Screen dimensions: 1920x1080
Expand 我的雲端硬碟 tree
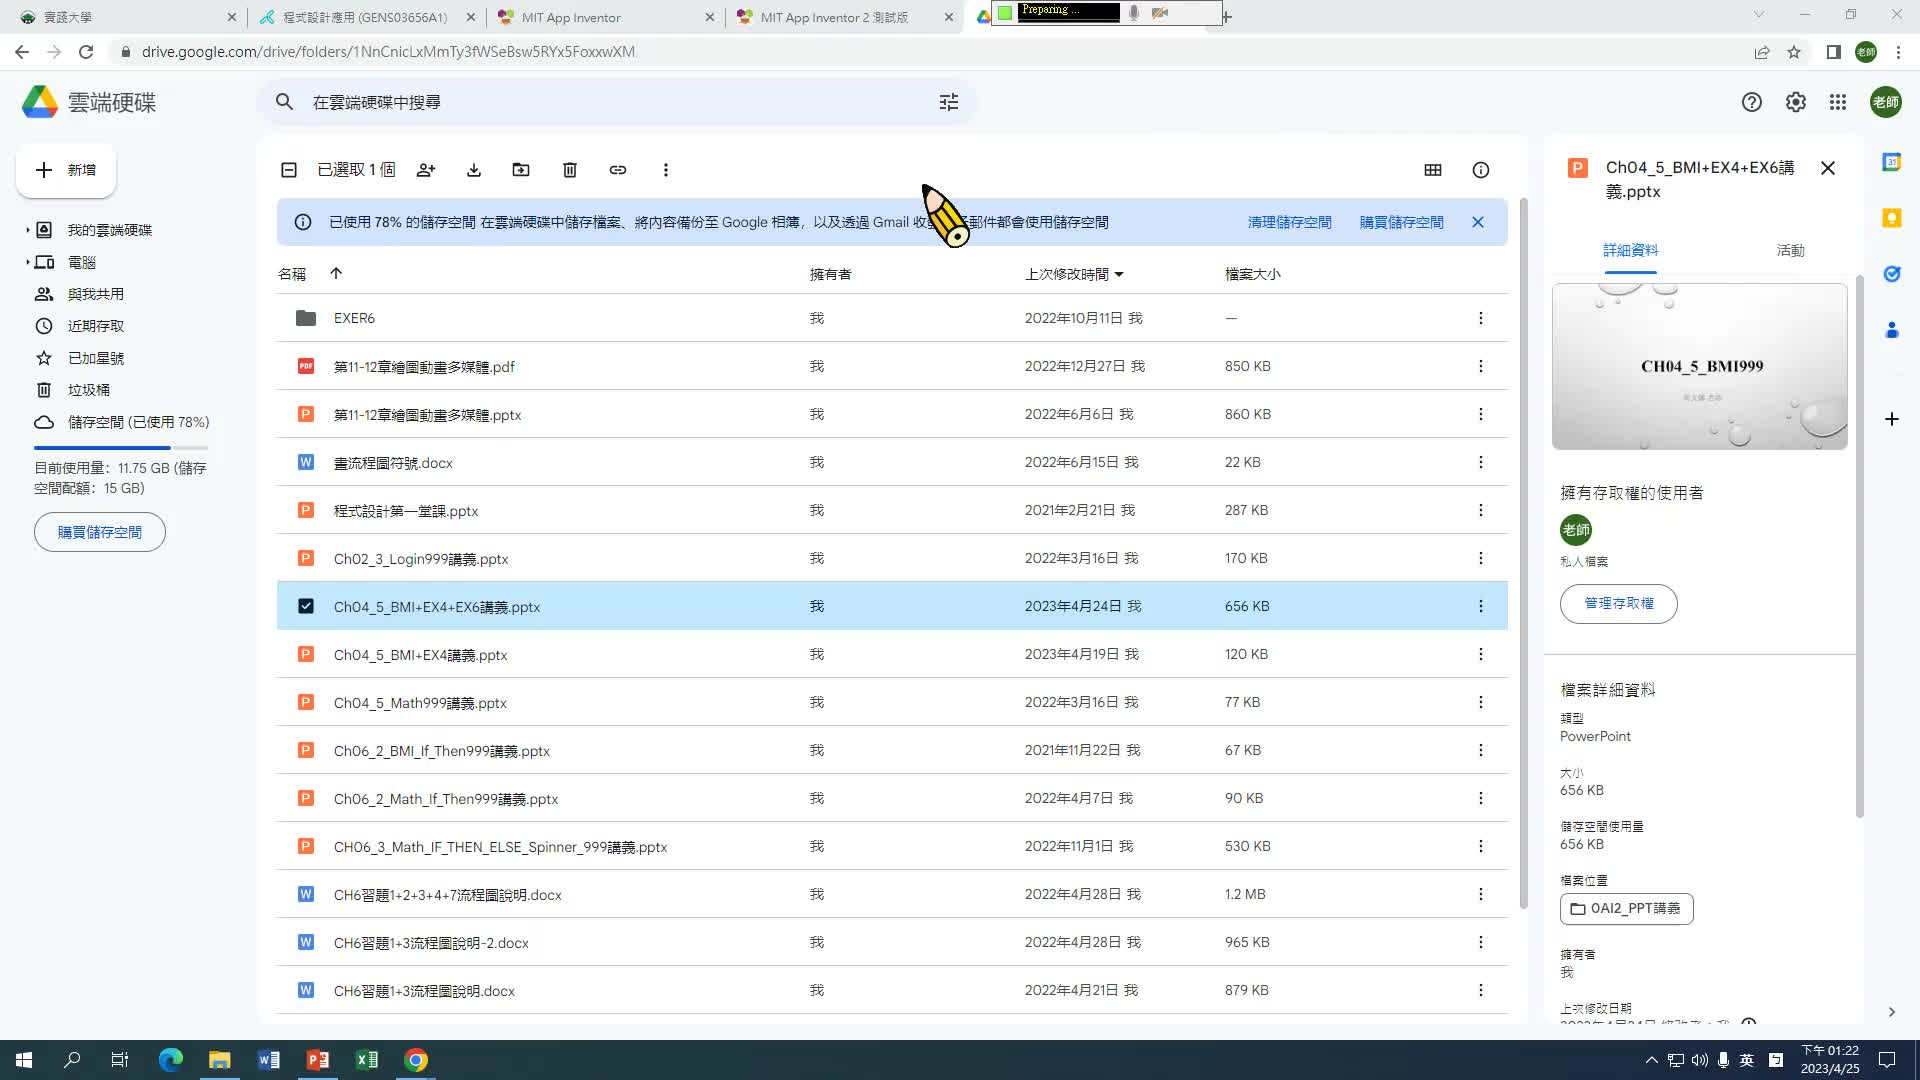click(x=27, y=230)
